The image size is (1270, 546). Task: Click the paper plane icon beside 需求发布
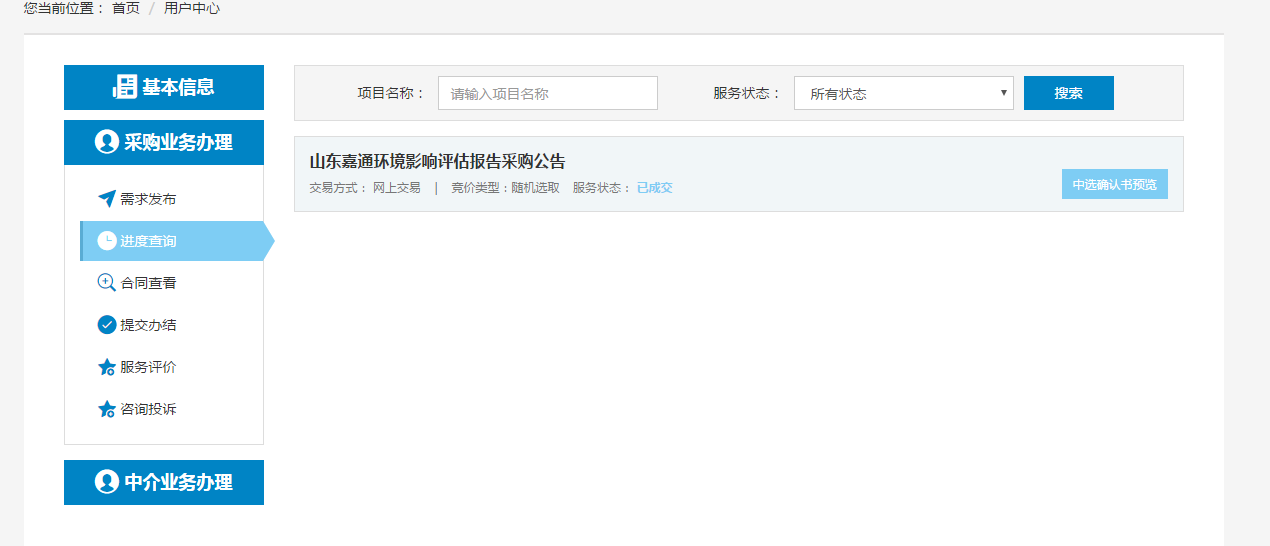[106, 199]
